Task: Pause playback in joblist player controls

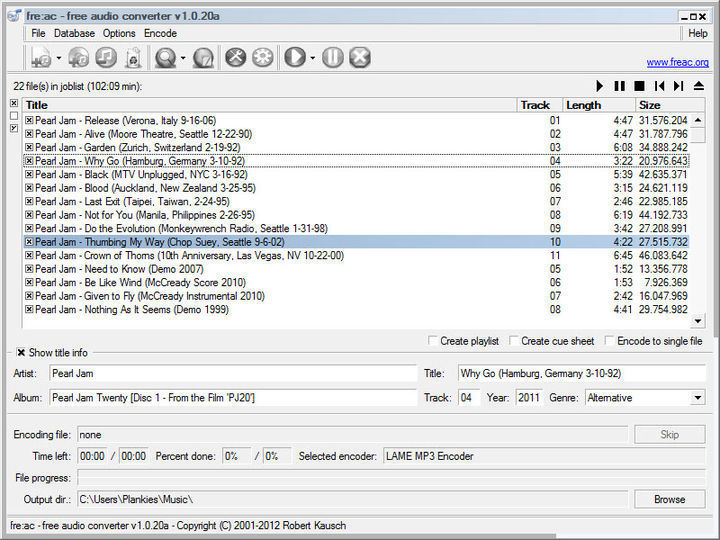Action: pos(619,86)
